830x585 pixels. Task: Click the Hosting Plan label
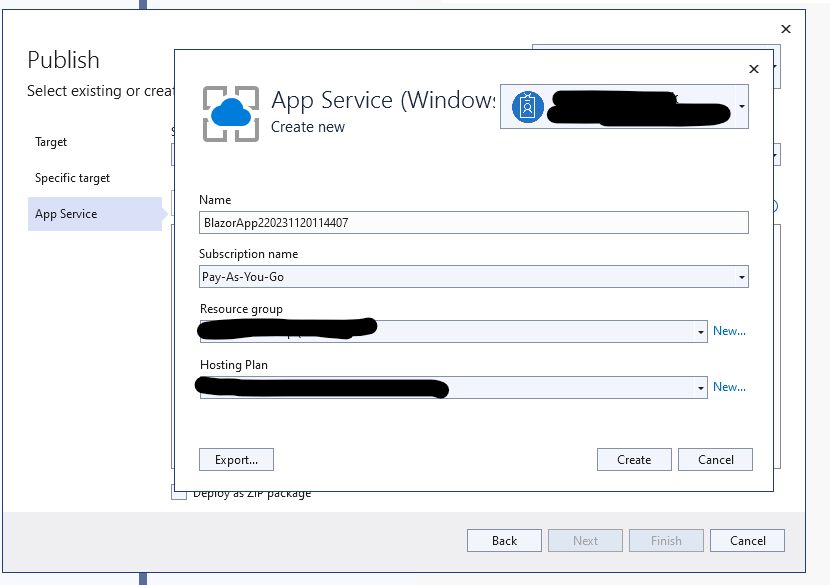pos(233,365)
